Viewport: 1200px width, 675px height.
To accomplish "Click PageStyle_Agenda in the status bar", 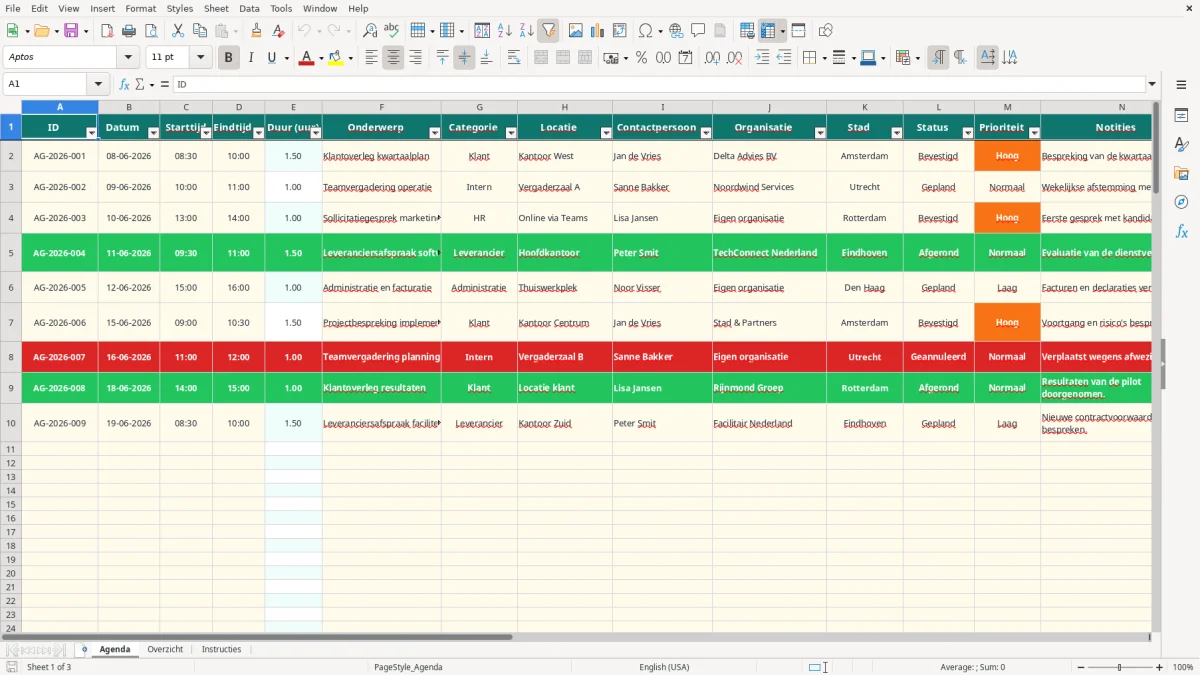I will 408,667.
